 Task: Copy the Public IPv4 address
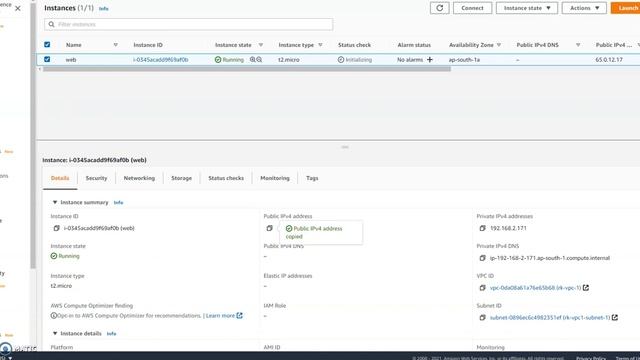tap(269, 228)
